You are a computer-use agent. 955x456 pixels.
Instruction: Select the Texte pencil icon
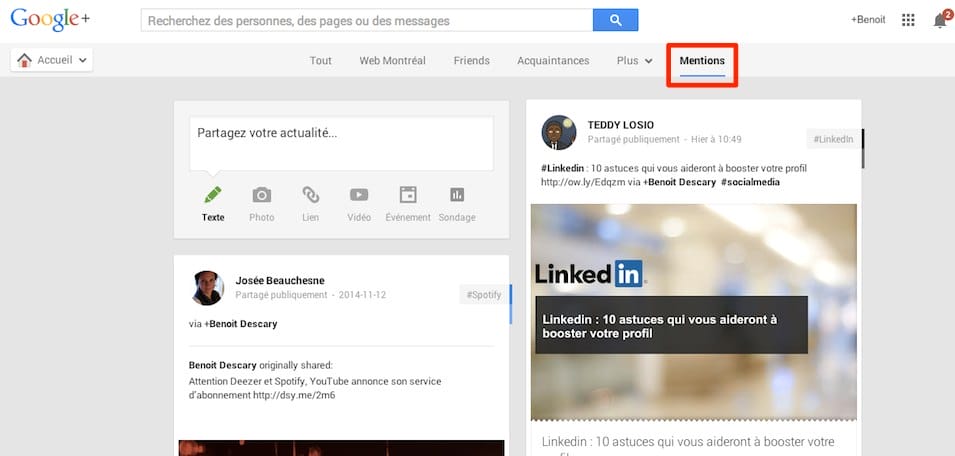(213, 195)
